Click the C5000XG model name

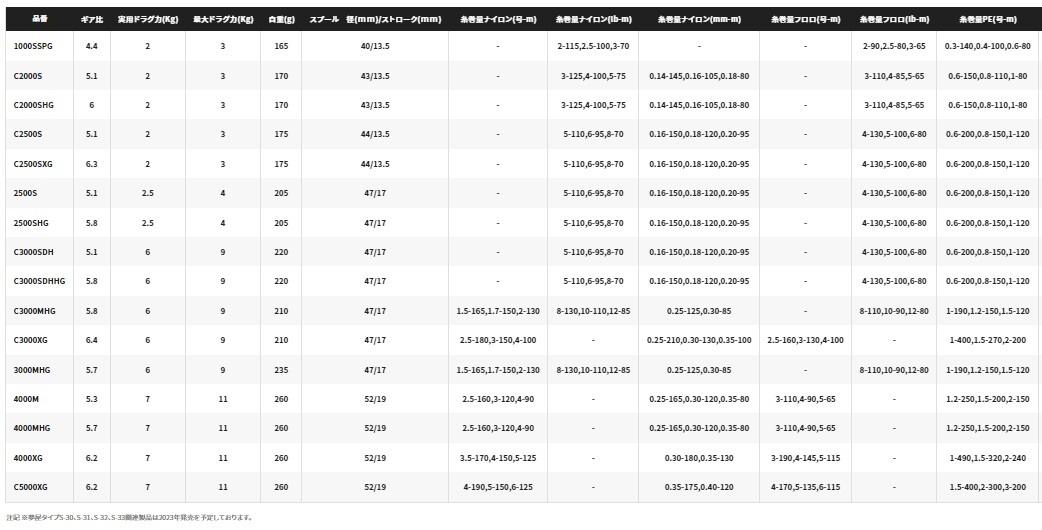31,487
